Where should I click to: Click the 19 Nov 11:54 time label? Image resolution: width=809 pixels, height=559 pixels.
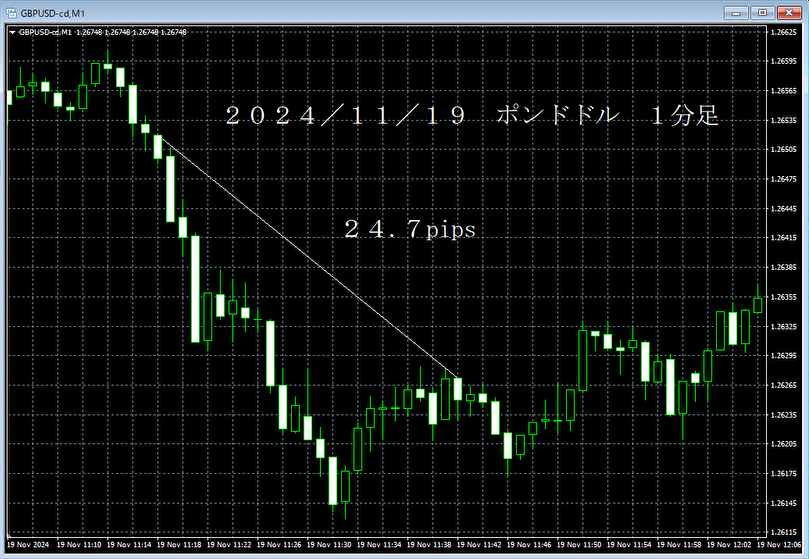[629, 545]
